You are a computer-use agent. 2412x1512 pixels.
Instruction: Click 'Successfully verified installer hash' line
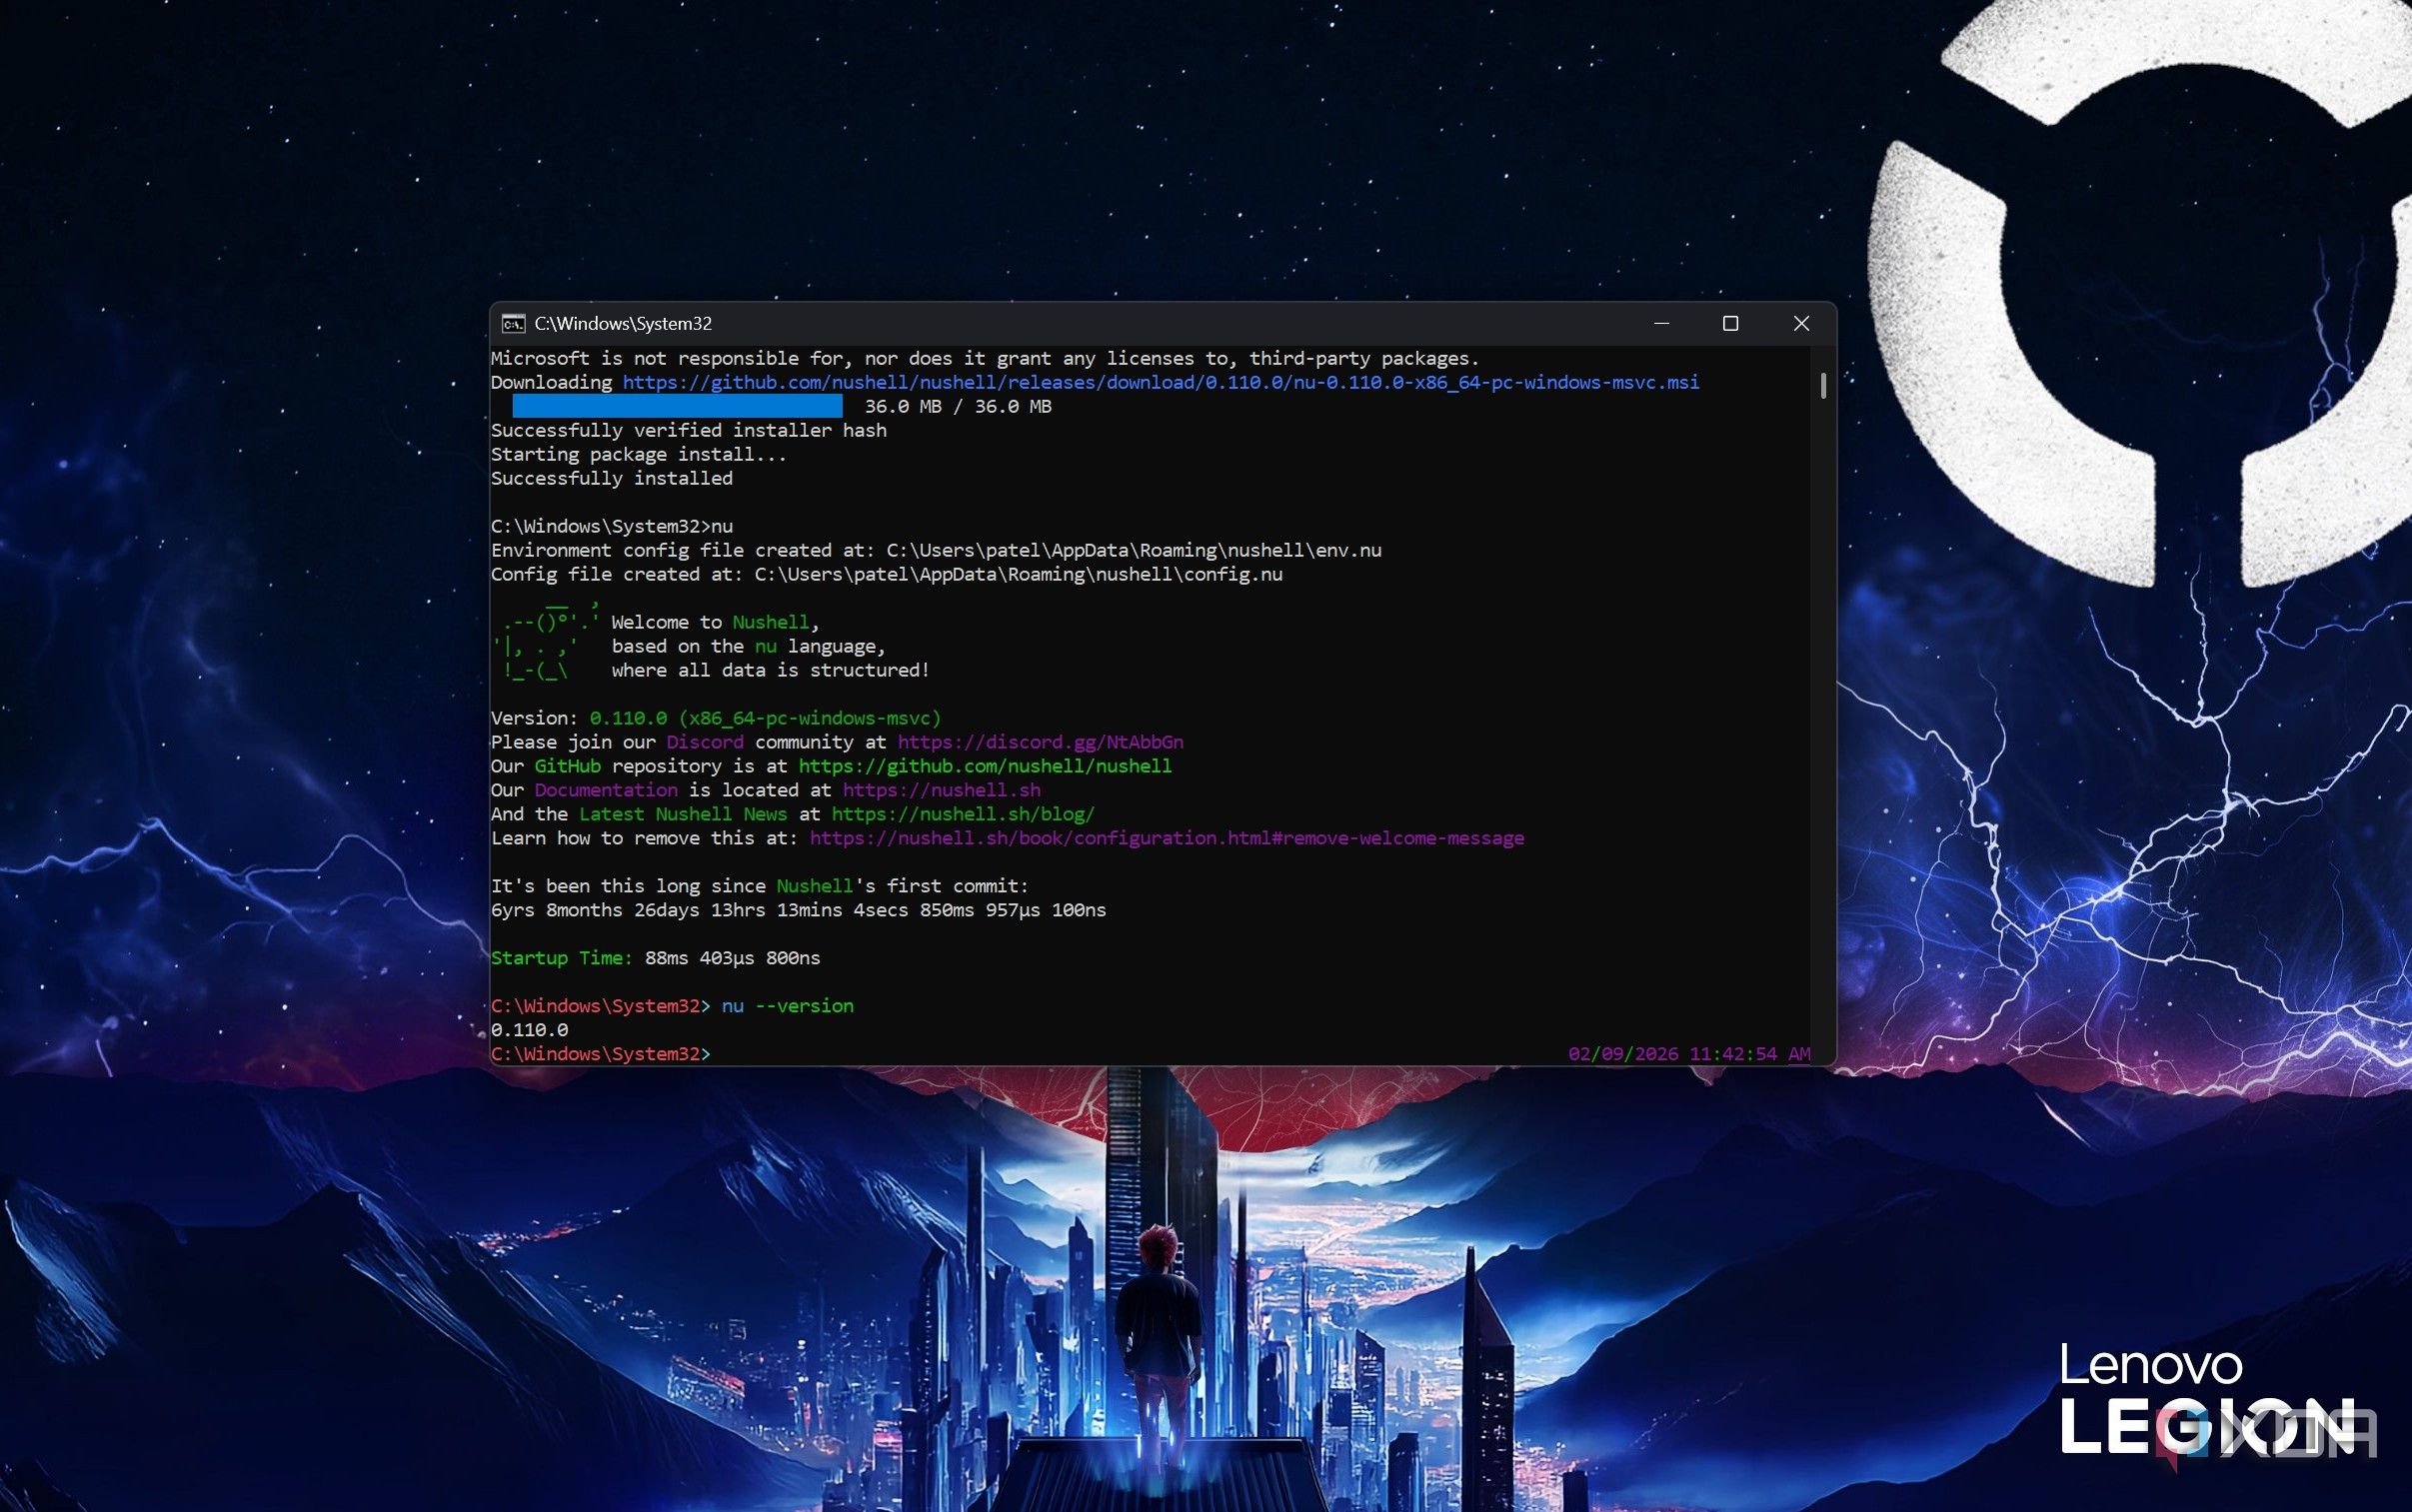[688, 430]
